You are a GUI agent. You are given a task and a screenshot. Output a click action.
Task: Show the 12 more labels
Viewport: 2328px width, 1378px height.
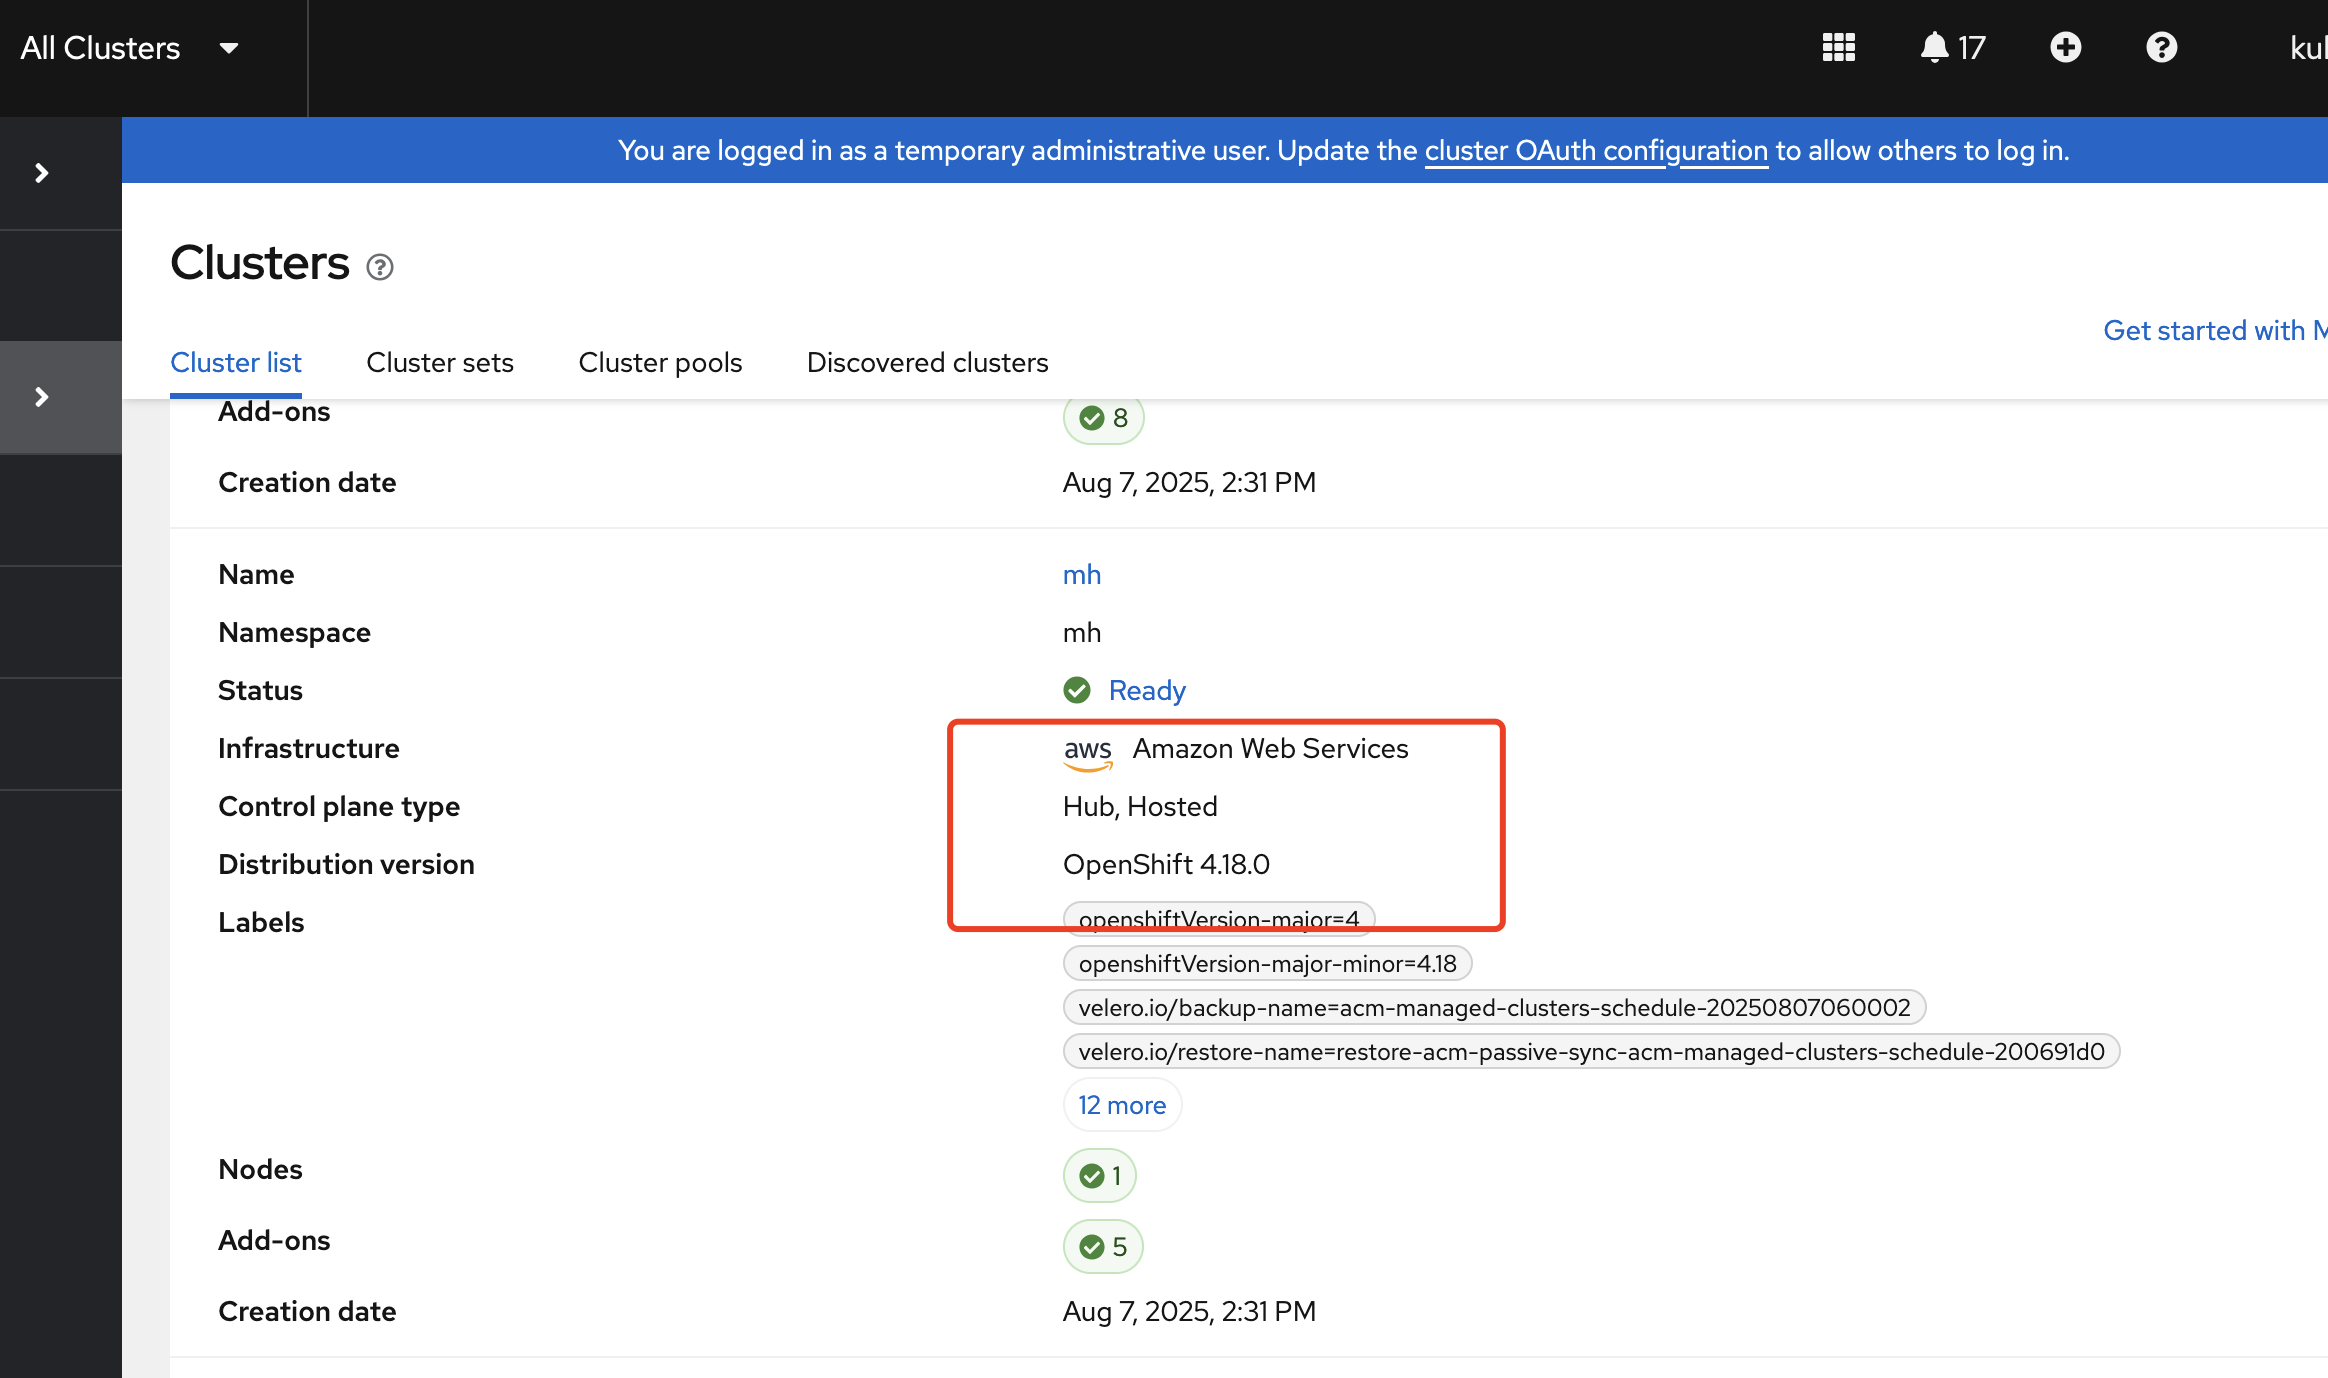pyautogui.click(x=1122, y=1105)
